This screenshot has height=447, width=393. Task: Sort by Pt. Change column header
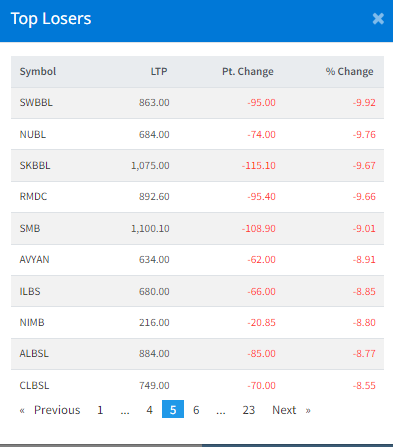[x=248, y=71]
